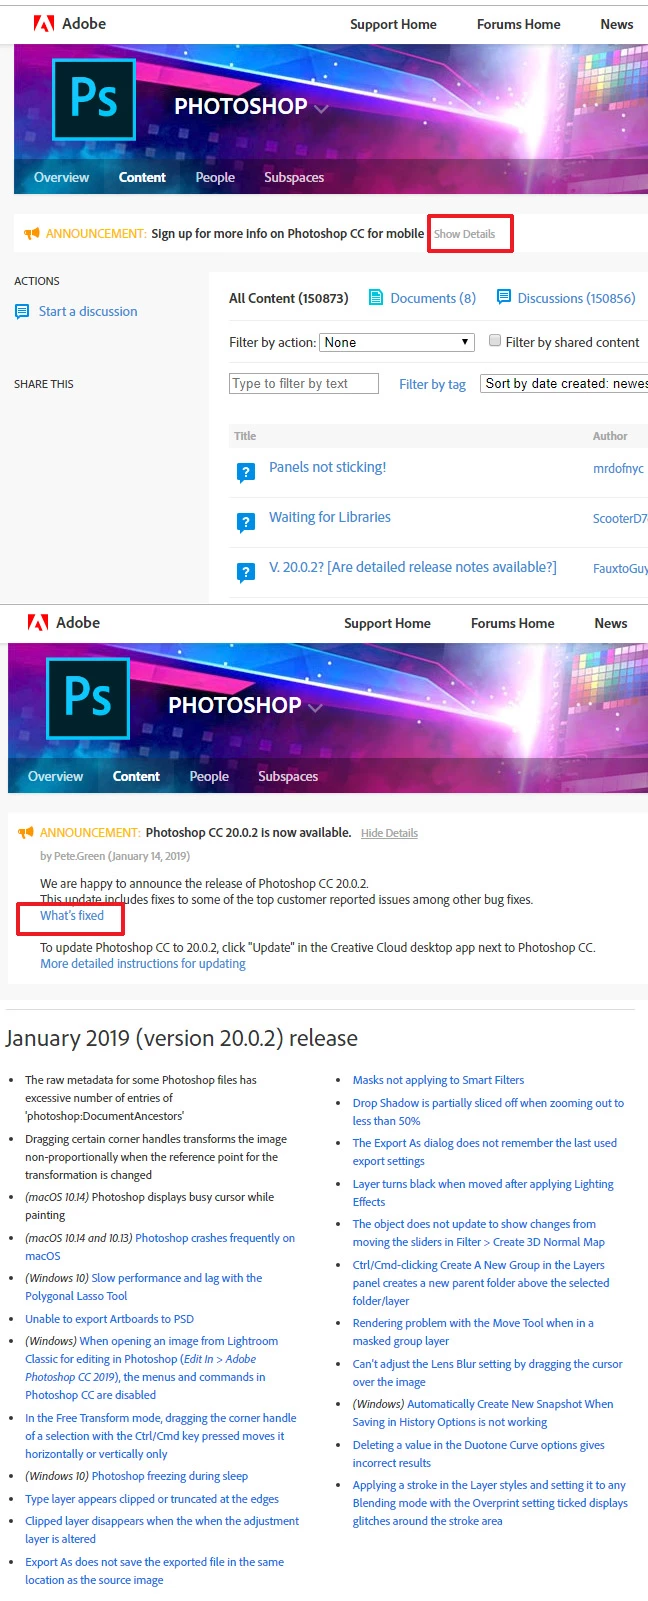Open the 'Panels not sticking!' thread
Screen dimensions: 648x1601
click(327, 467)
